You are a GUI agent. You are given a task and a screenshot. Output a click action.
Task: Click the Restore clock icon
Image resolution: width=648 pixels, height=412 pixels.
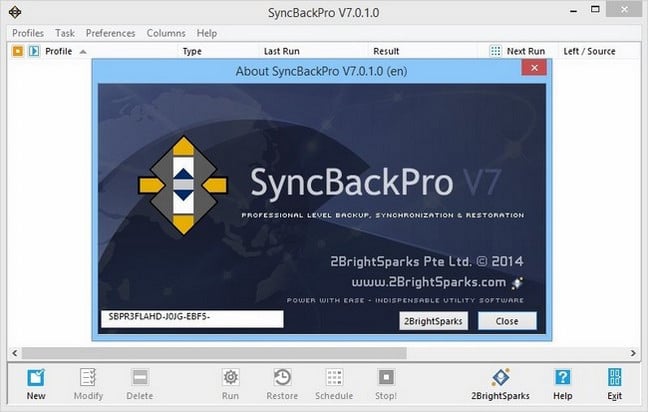pyautogui.click(x=282, y=377)
